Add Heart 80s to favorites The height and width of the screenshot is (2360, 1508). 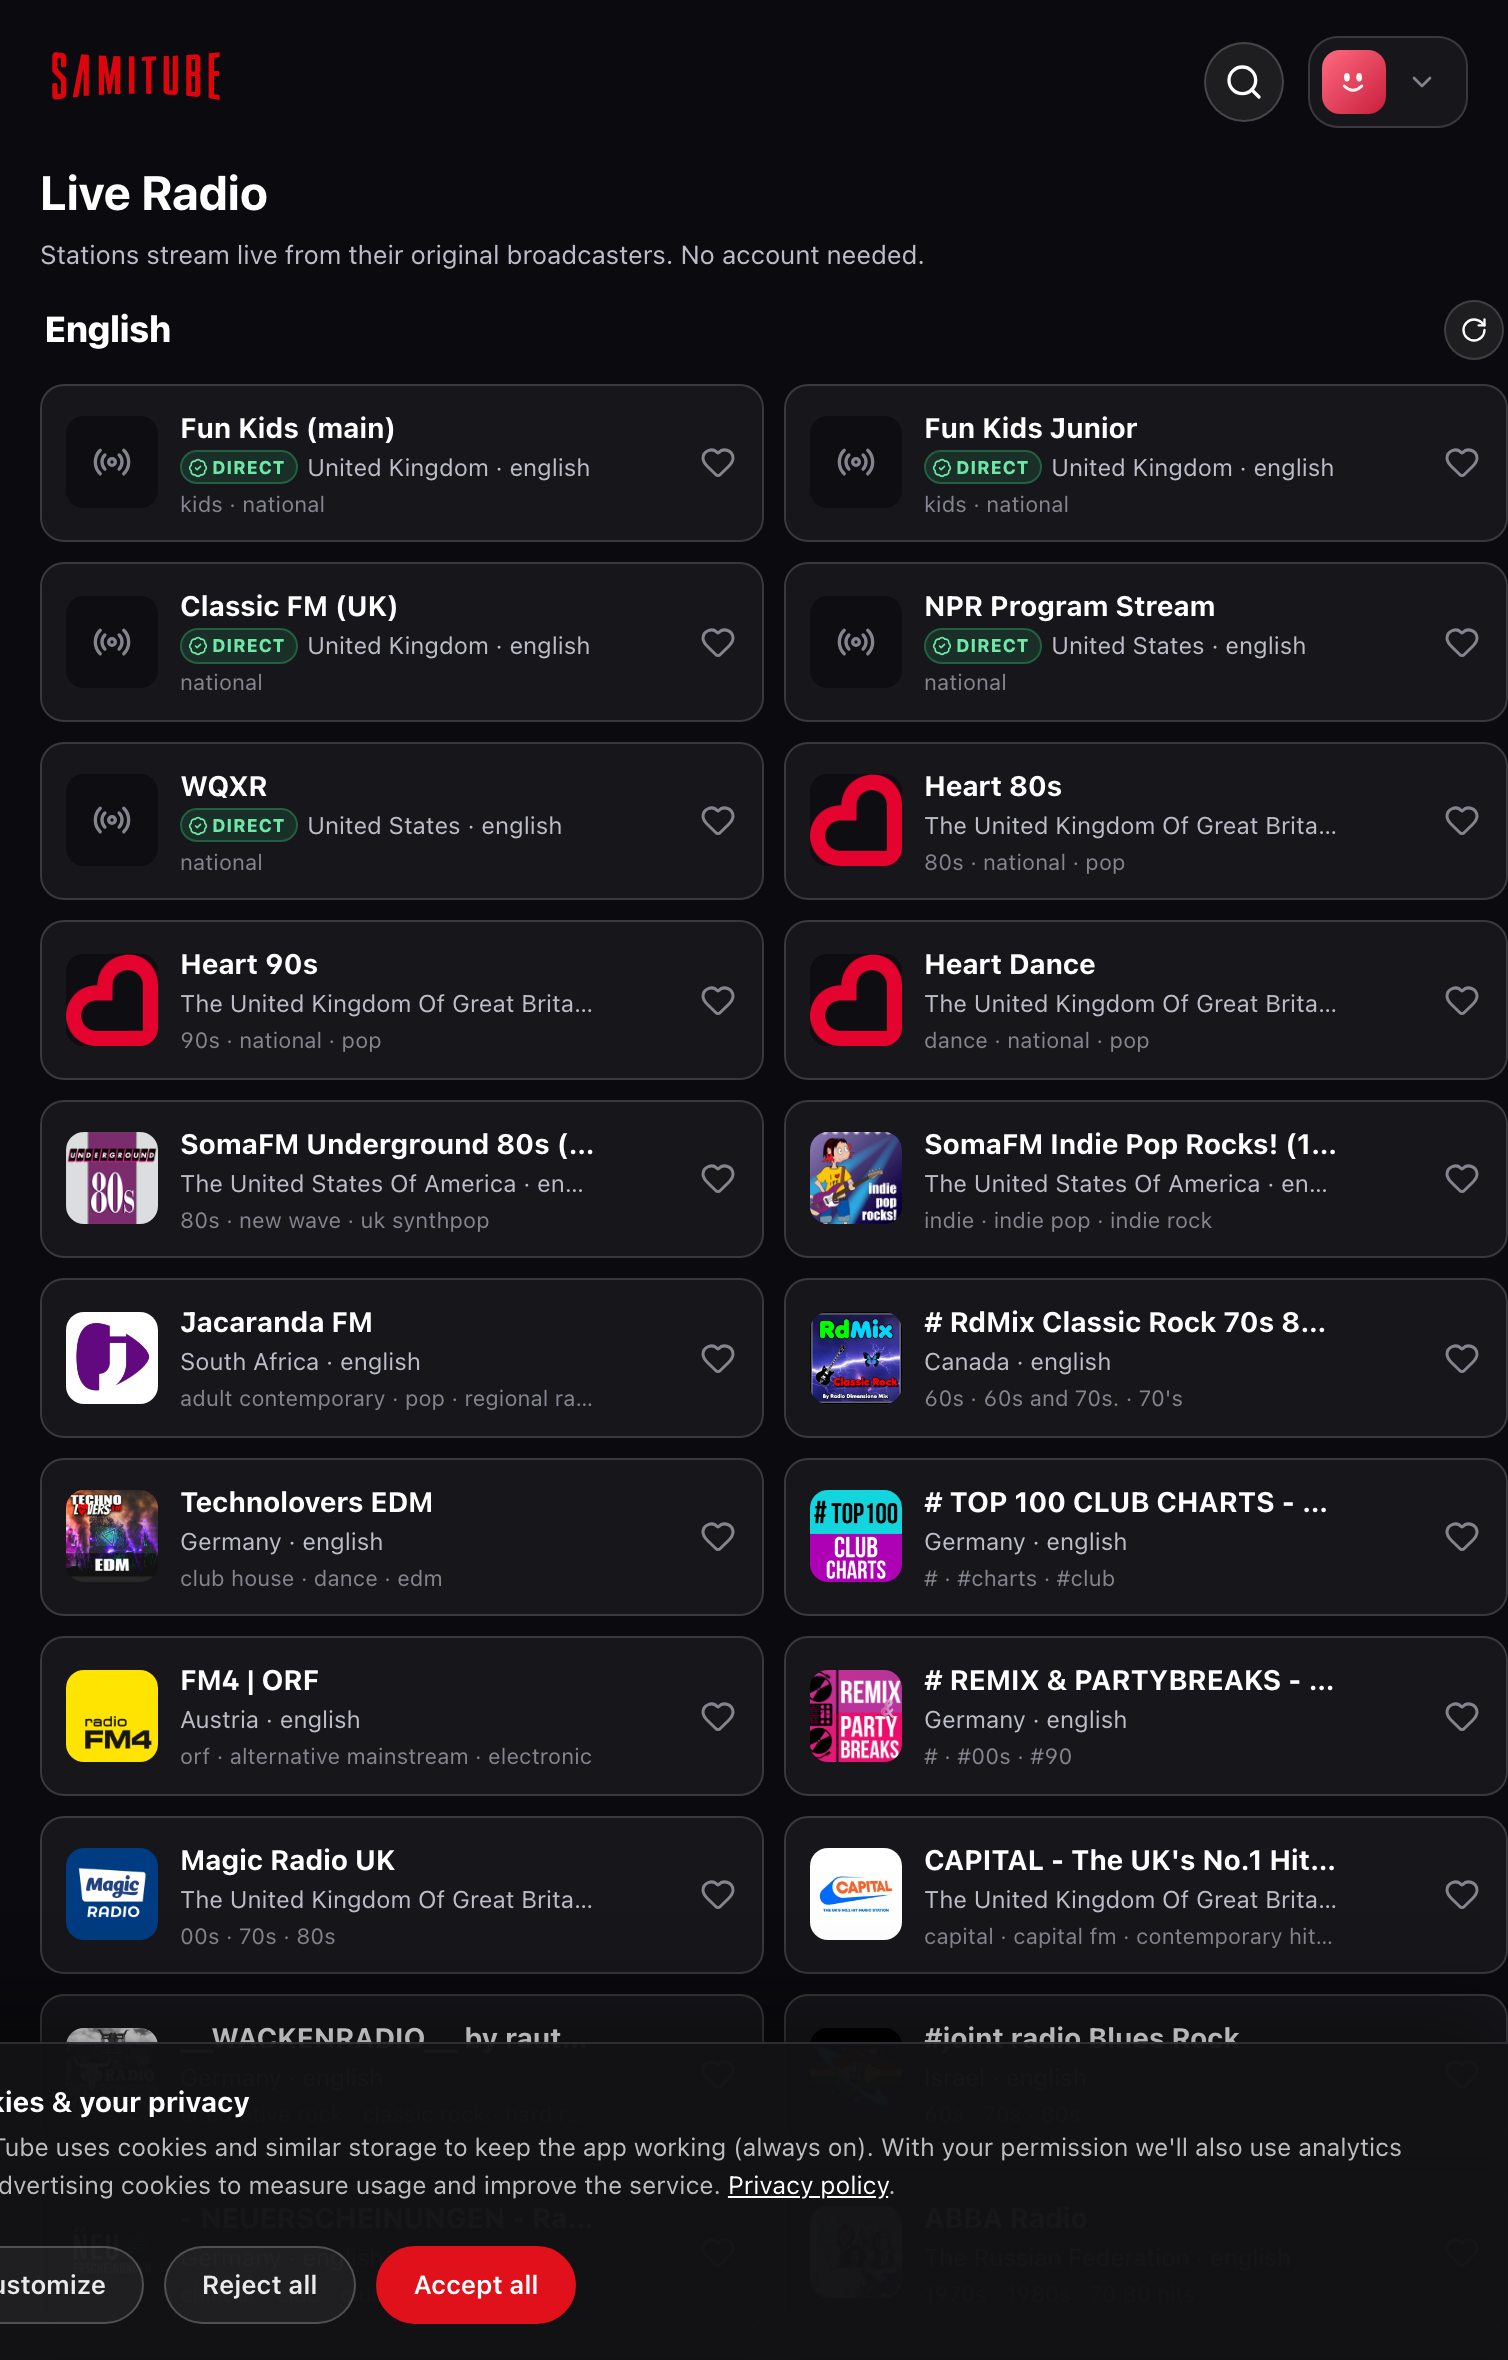pos(1462,821)
